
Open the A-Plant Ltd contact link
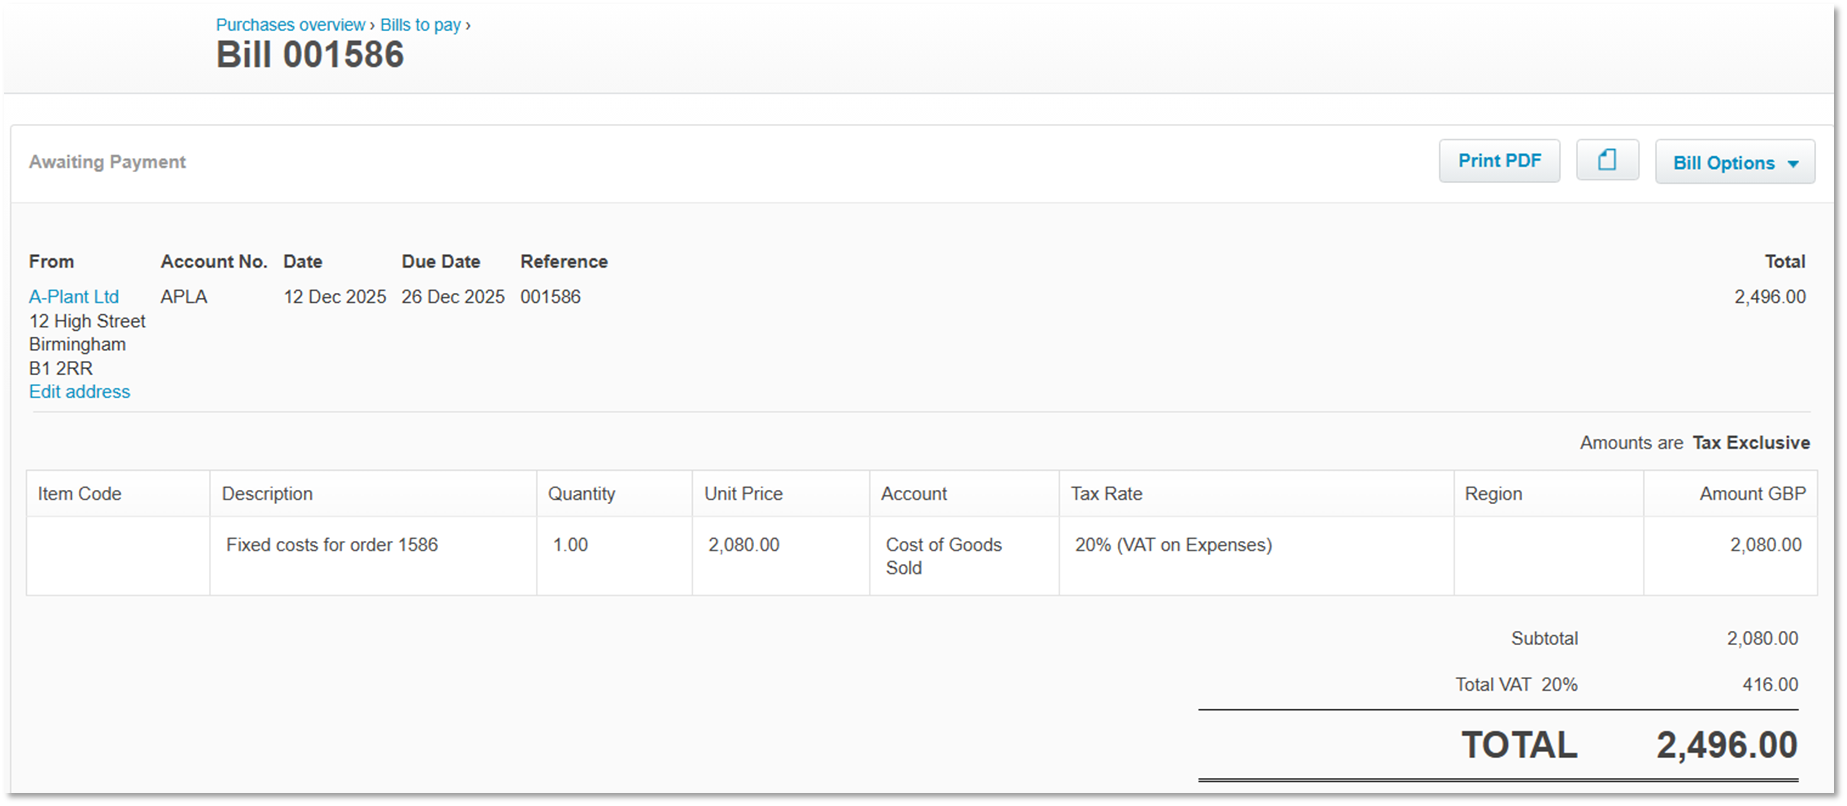74,297
